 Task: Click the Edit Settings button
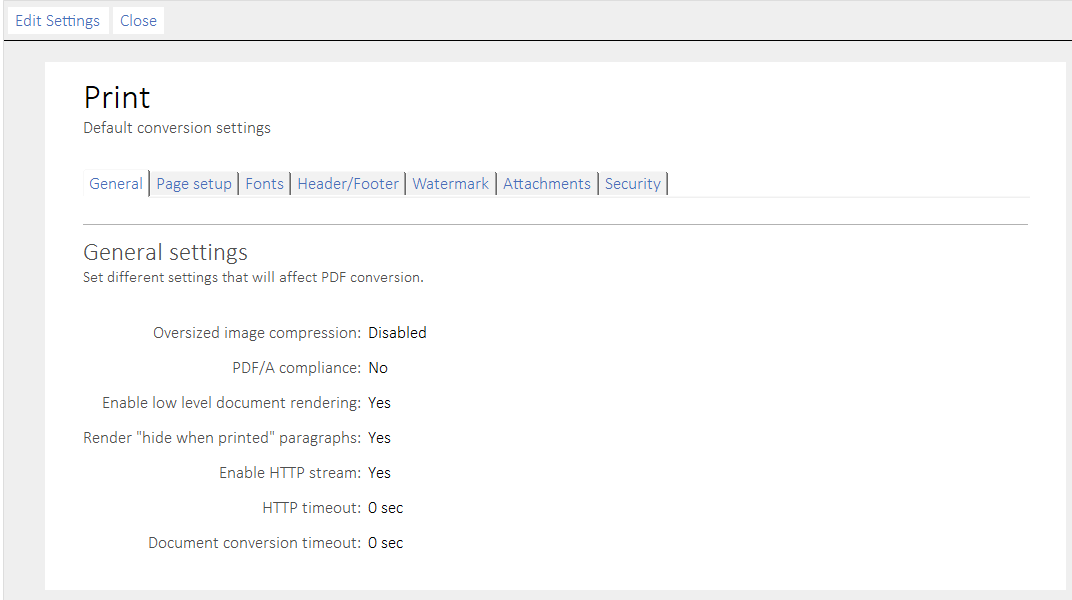click(x=58, y=21)
